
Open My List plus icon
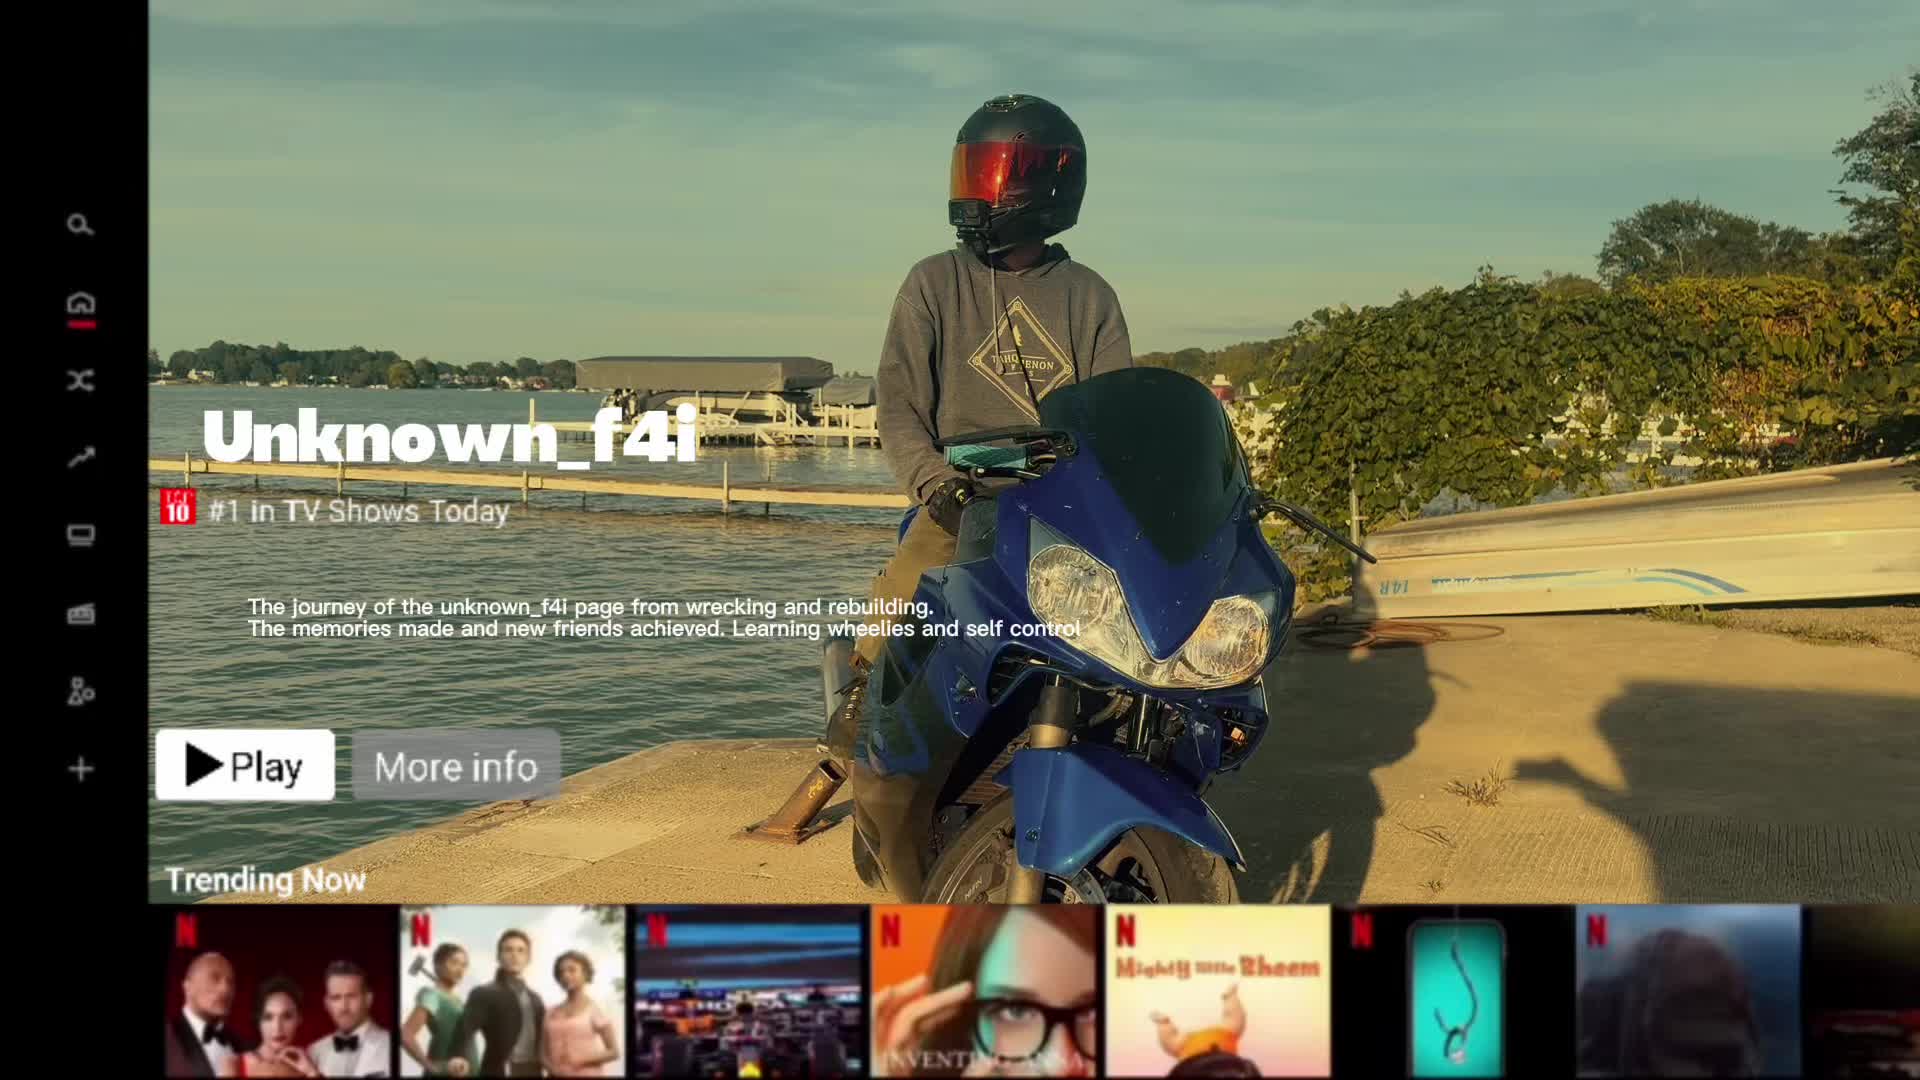click(81, 769)
